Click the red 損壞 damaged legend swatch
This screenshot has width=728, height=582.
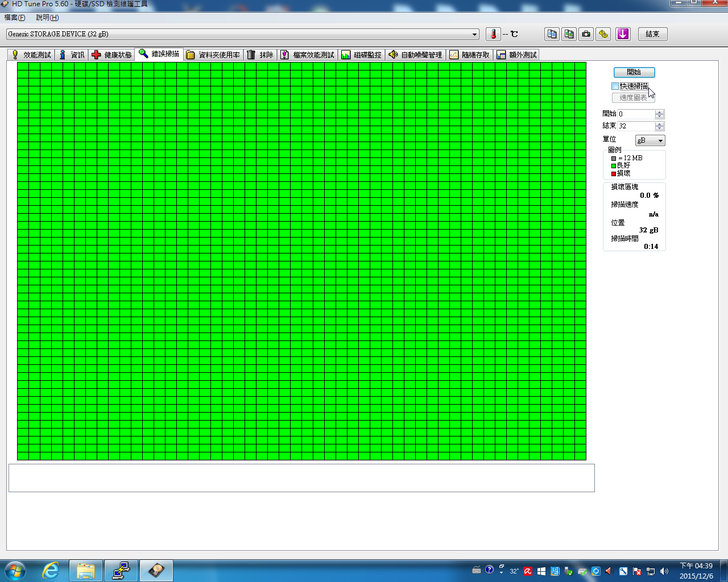pyautogui.click(x=614, y=173)
